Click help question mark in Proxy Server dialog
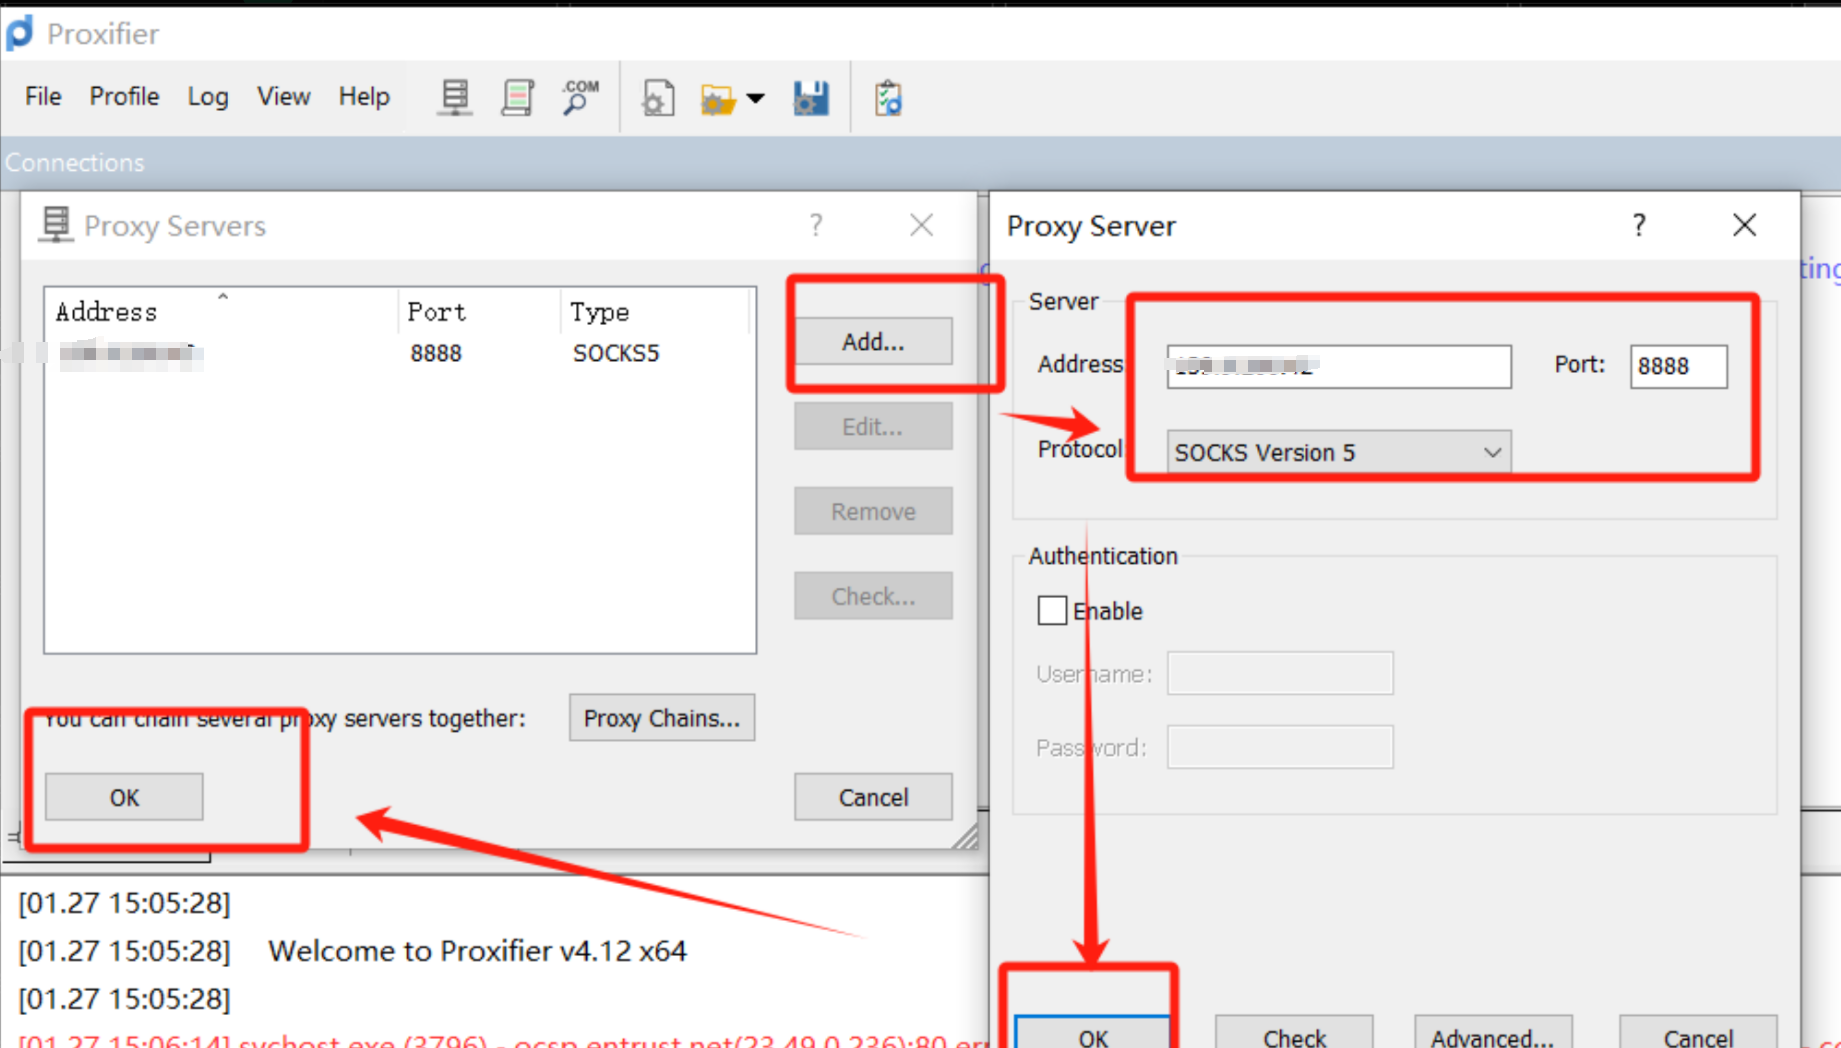The image size is (1841, 1048). click(1639, 225)
